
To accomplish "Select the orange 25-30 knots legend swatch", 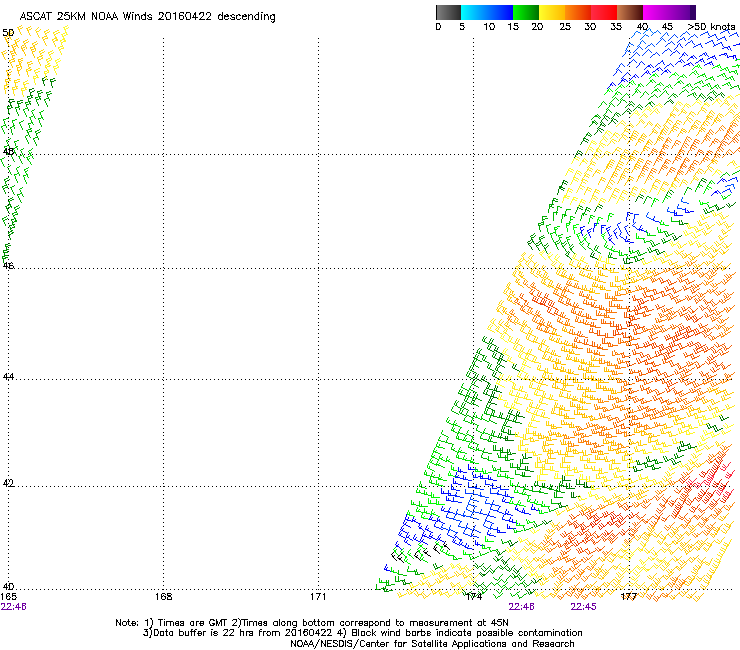I will [578, 12].
